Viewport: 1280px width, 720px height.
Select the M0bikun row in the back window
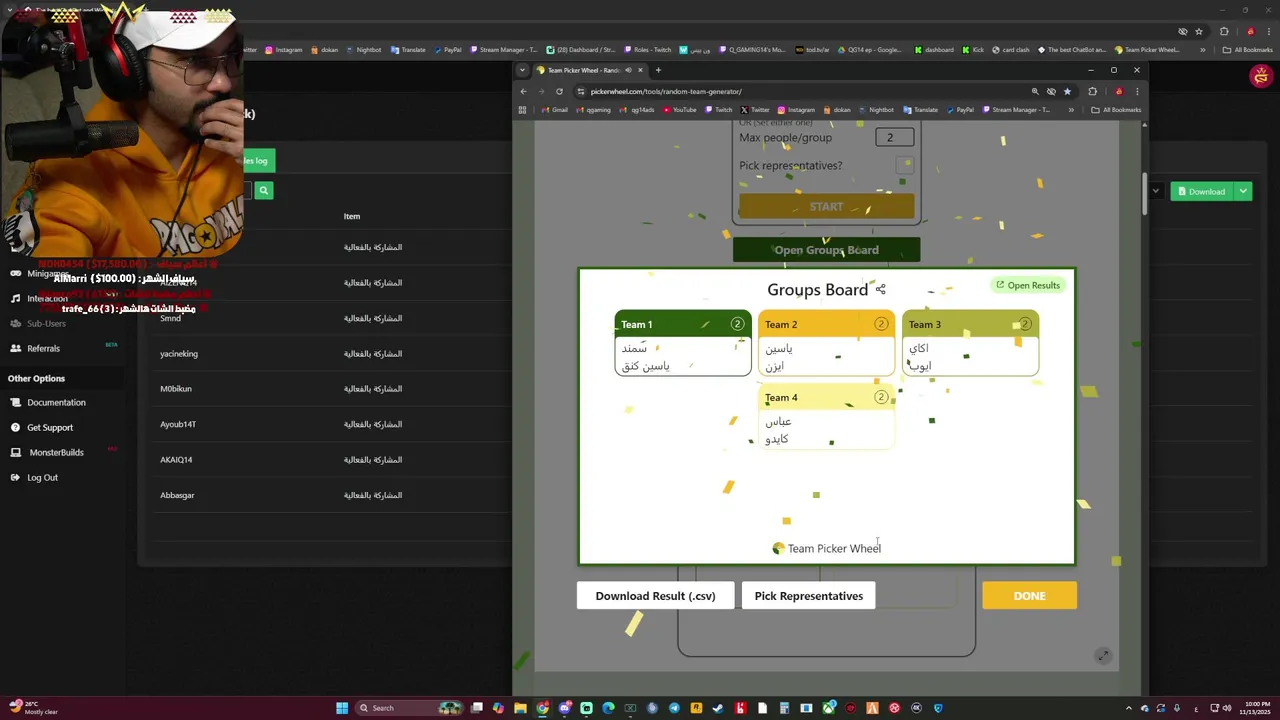click(330, 389)
